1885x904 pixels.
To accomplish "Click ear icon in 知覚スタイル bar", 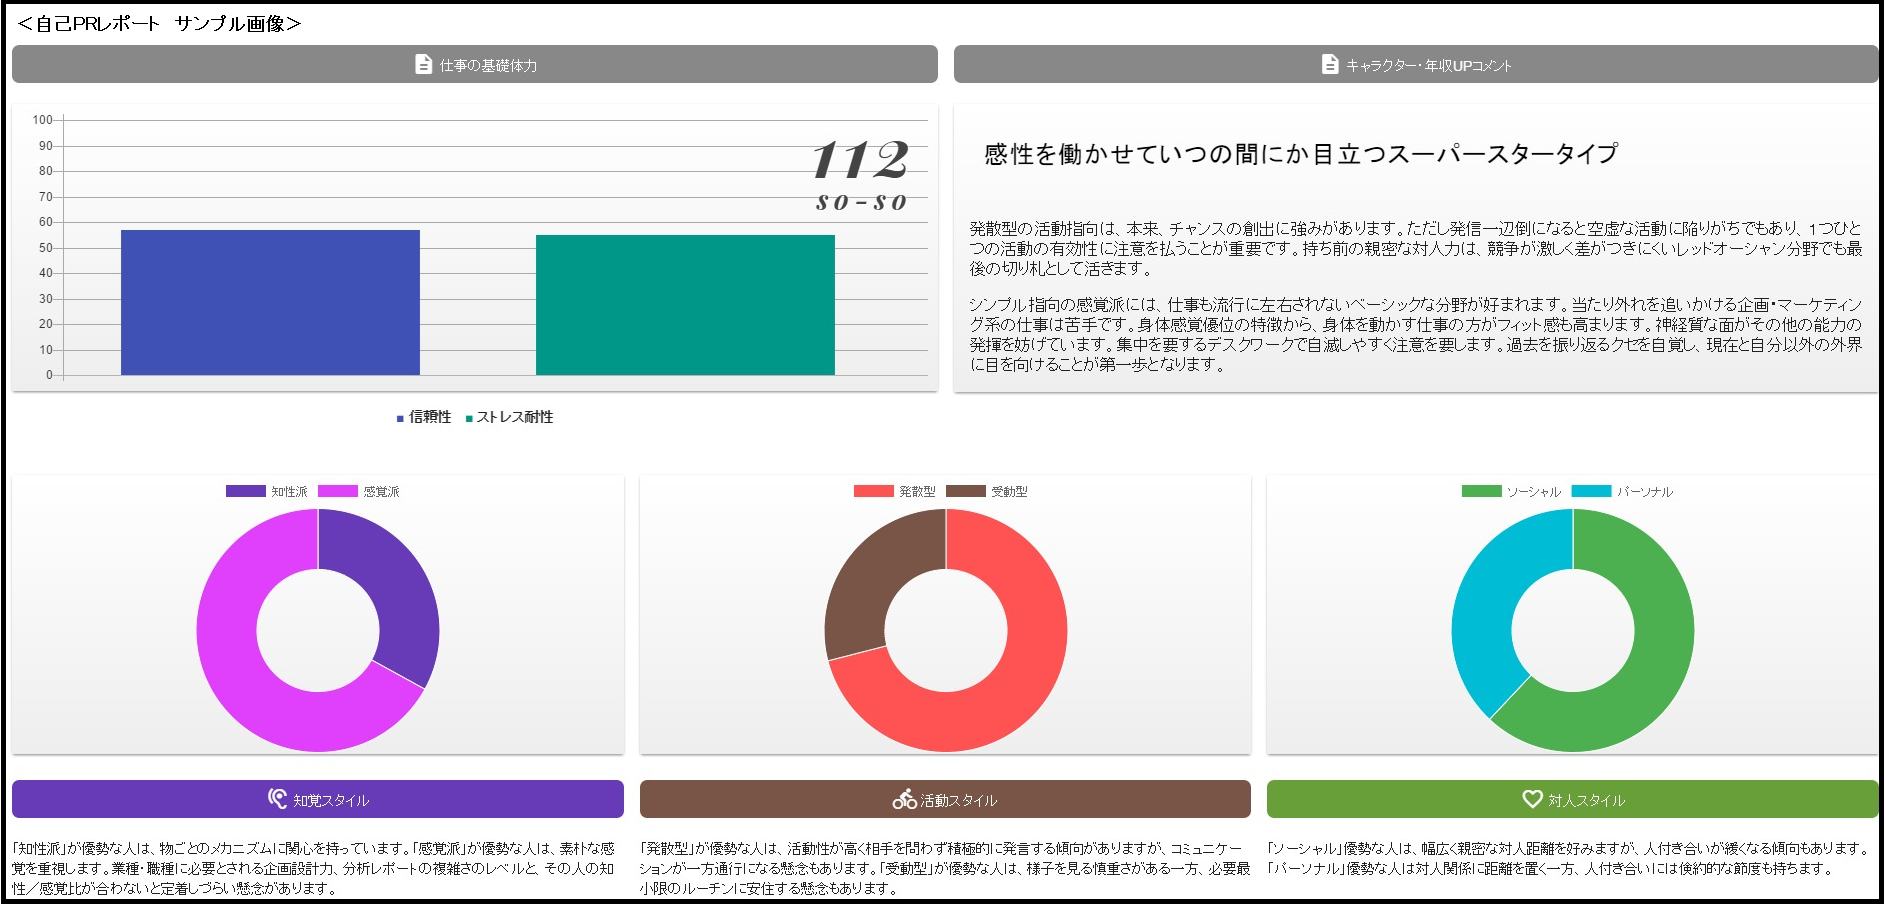I will point(277,798).
